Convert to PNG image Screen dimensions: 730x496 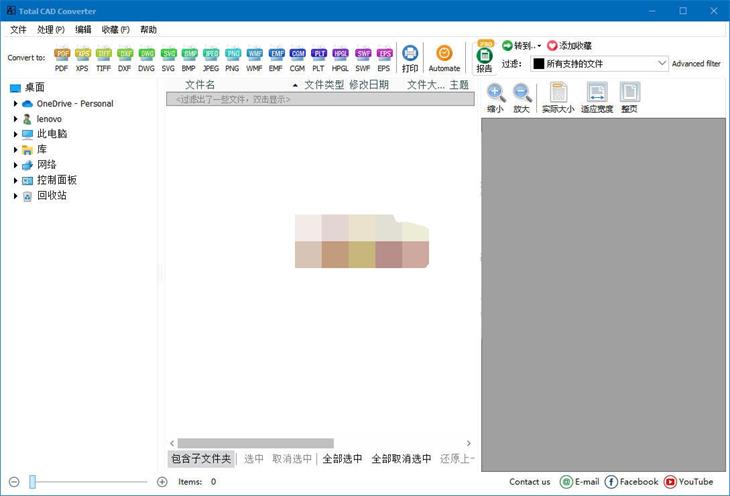[232, 60]
